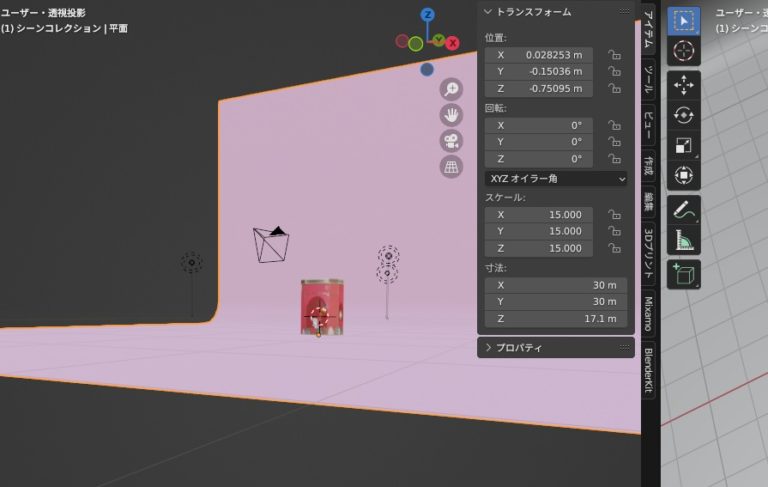Click scale Y field 15.000
Viewport: 768px width, 487px height.
539,231
